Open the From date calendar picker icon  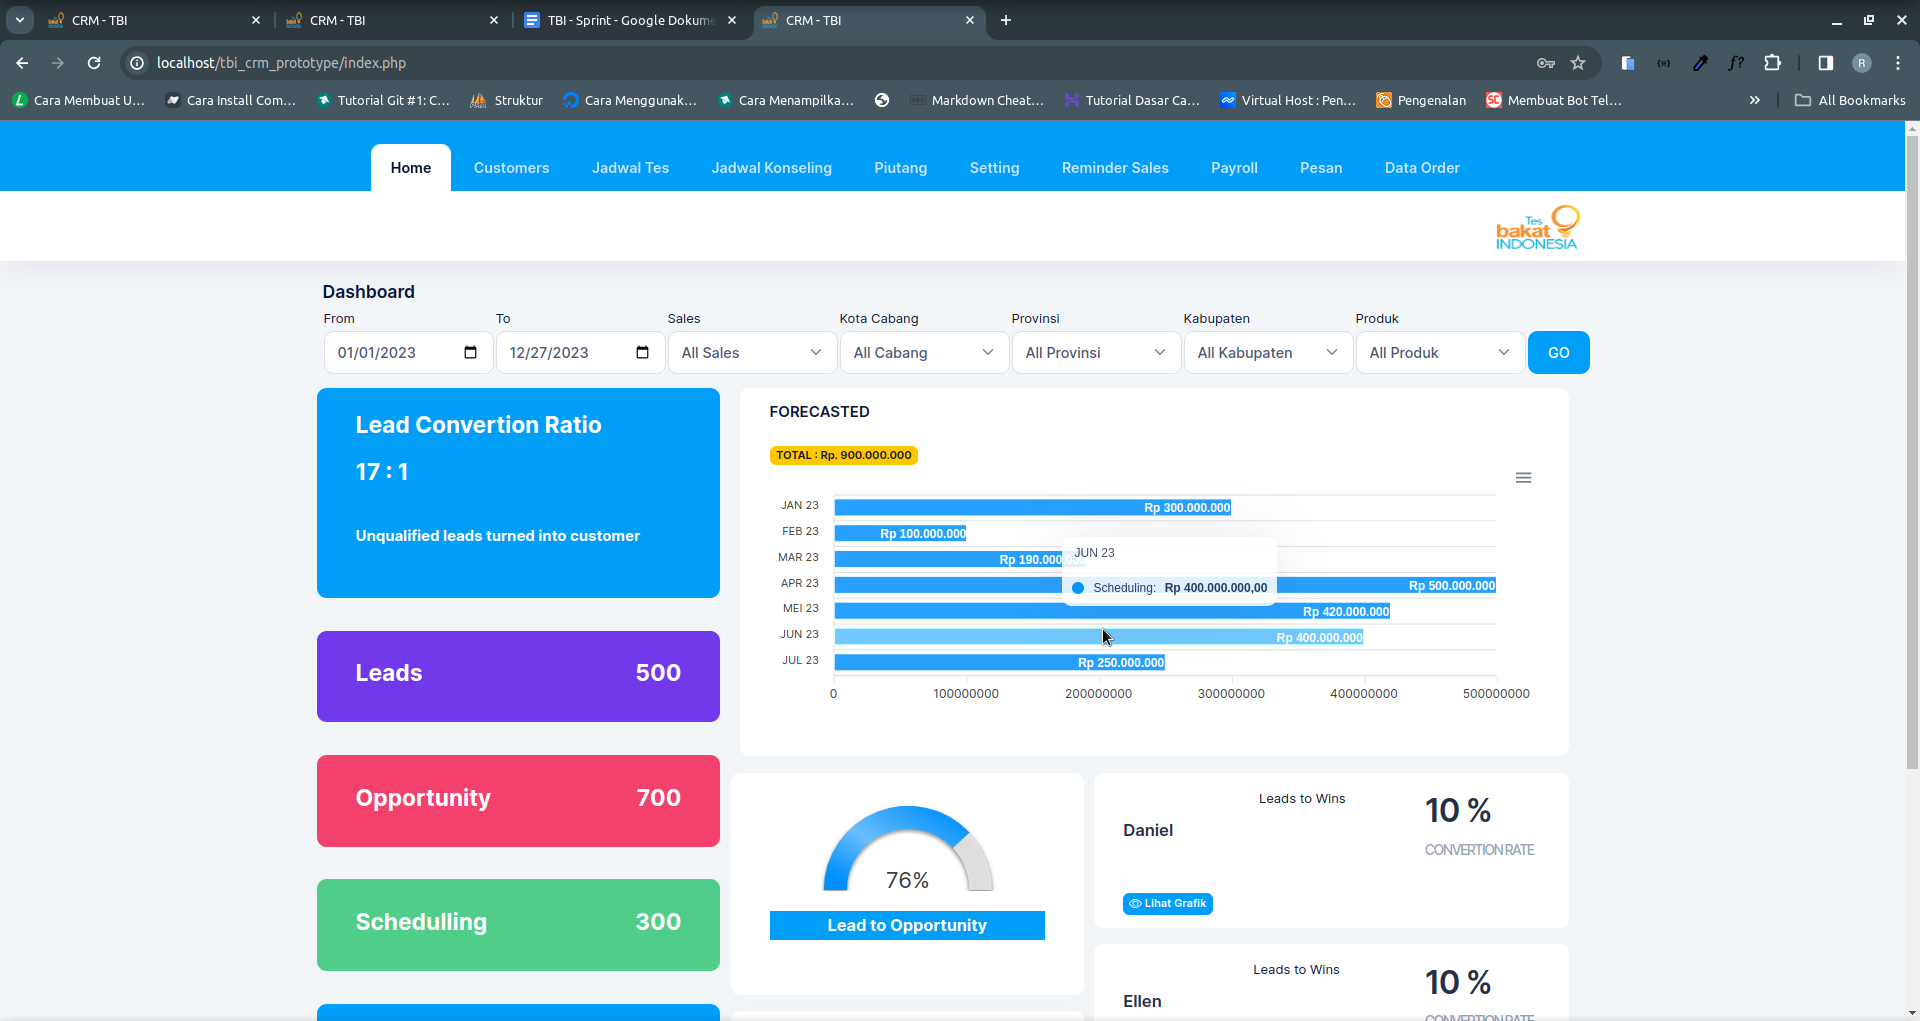pyautogui.click(x=471, y=352)
